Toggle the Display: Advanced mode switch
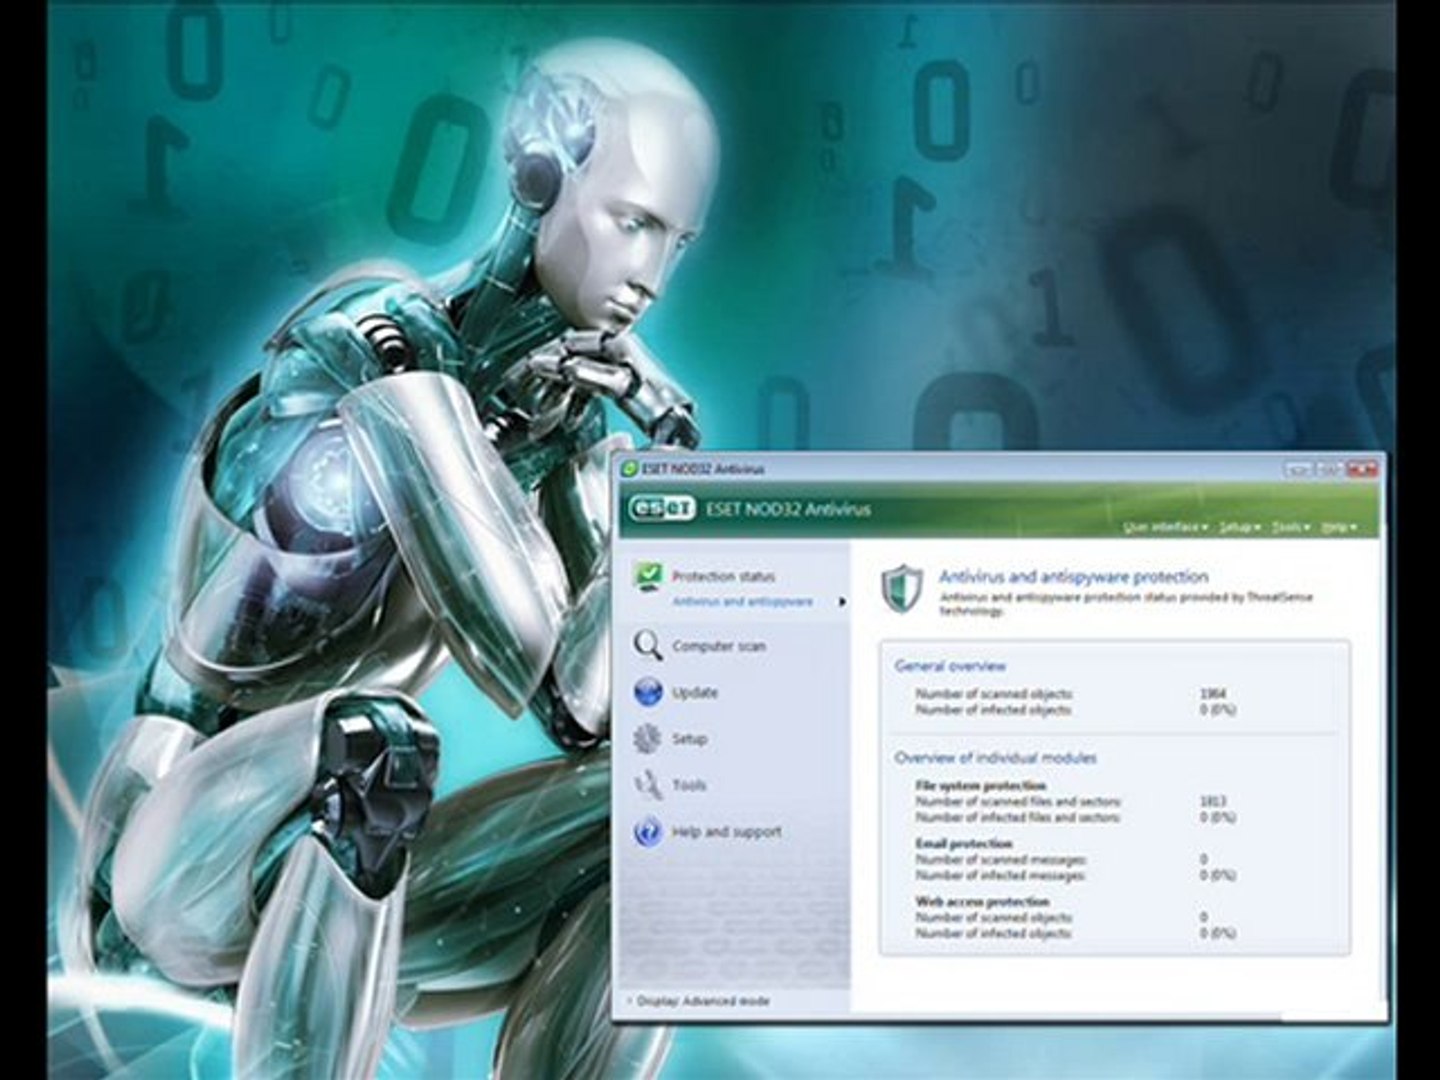1440x1080 pixels. pyautogui.click(x=698, y=1001)
